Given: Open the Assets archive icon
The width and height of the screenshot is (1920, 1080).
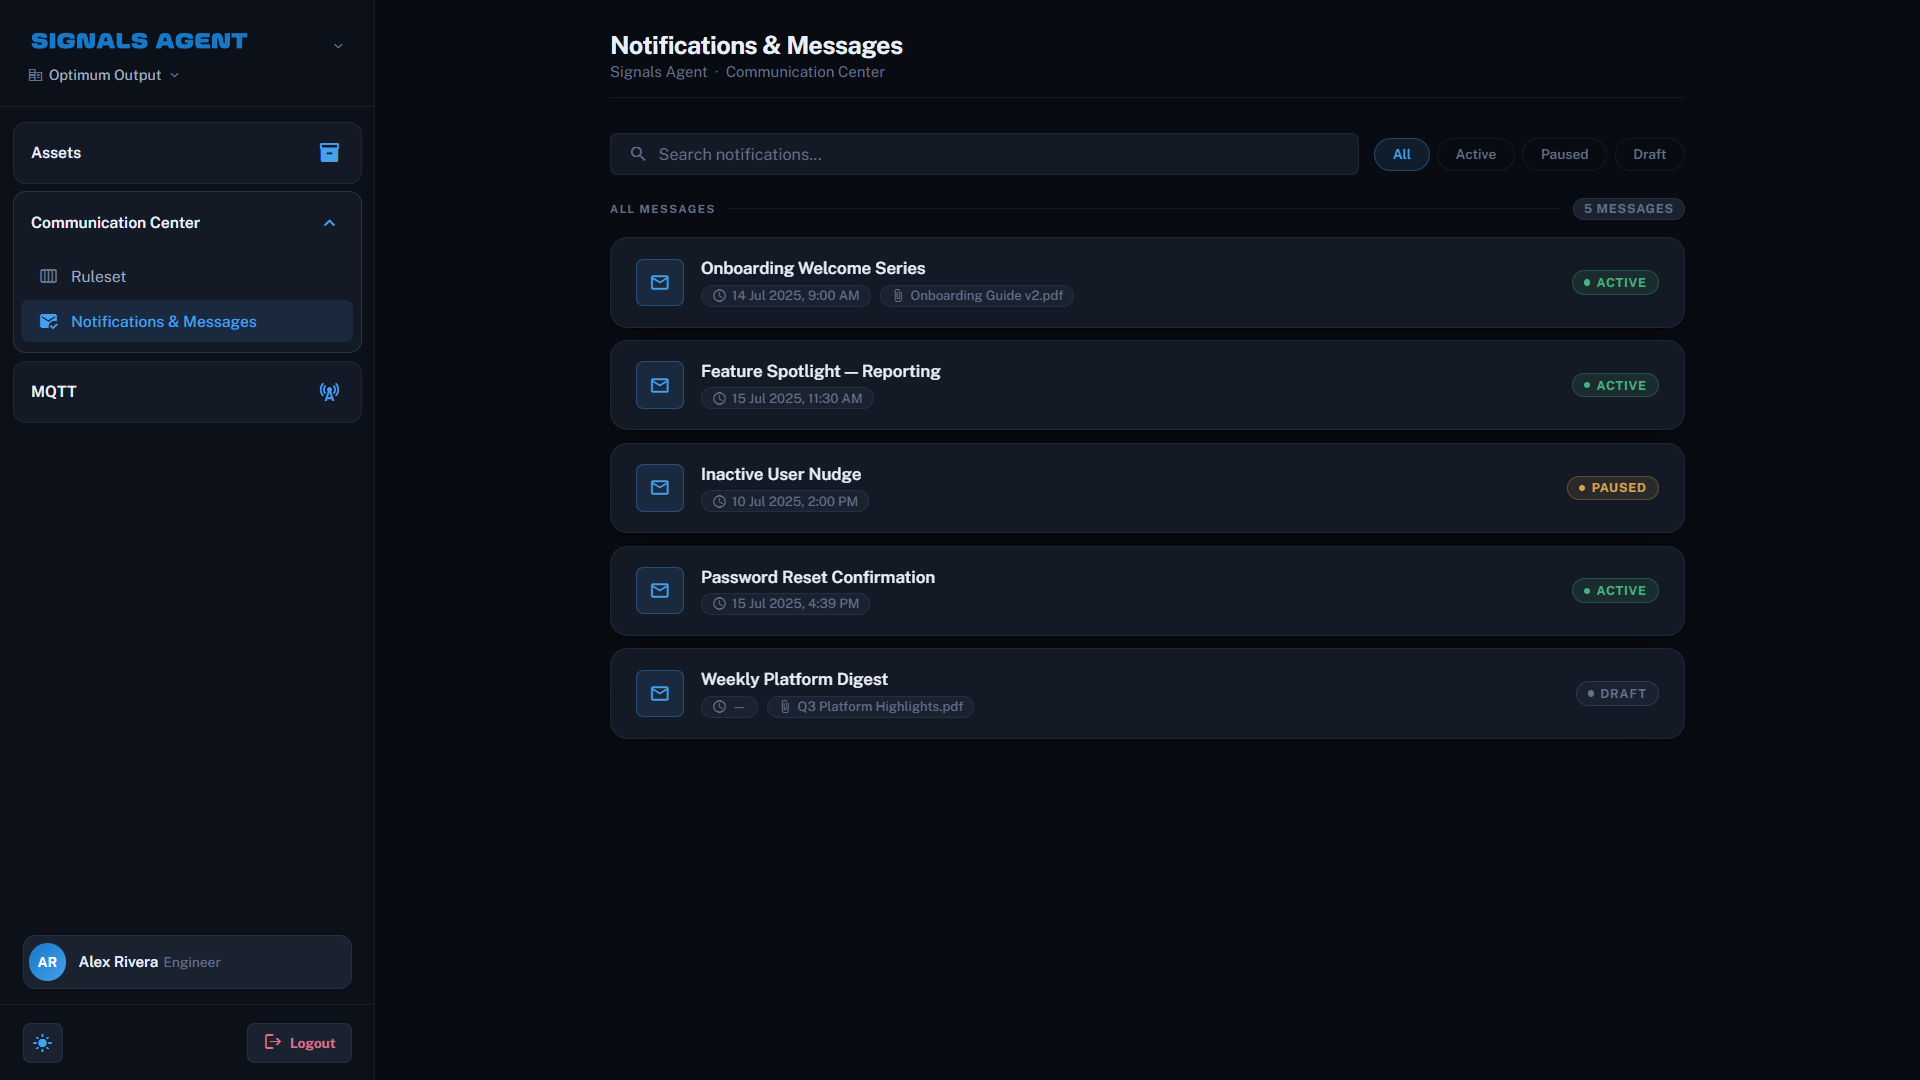Looking at the screenshot, I should coord(329,152).
